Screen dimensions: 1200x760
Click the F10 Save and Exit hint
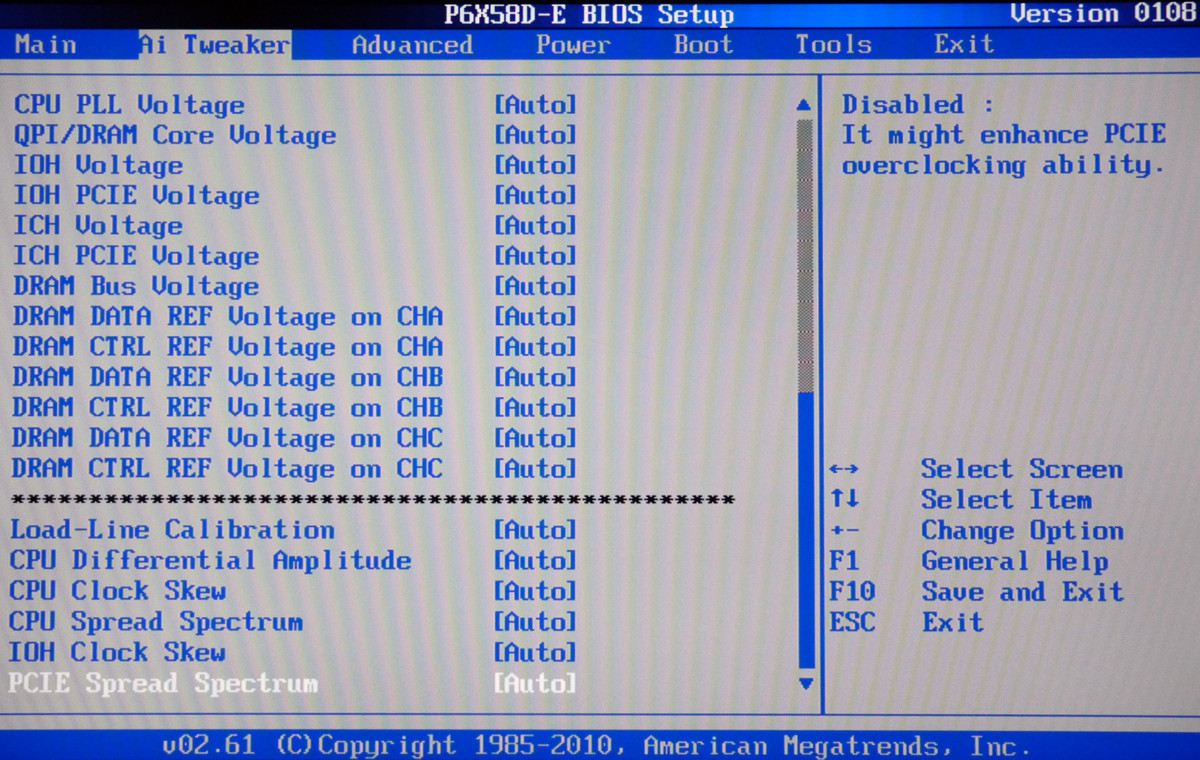pos(976,592)
